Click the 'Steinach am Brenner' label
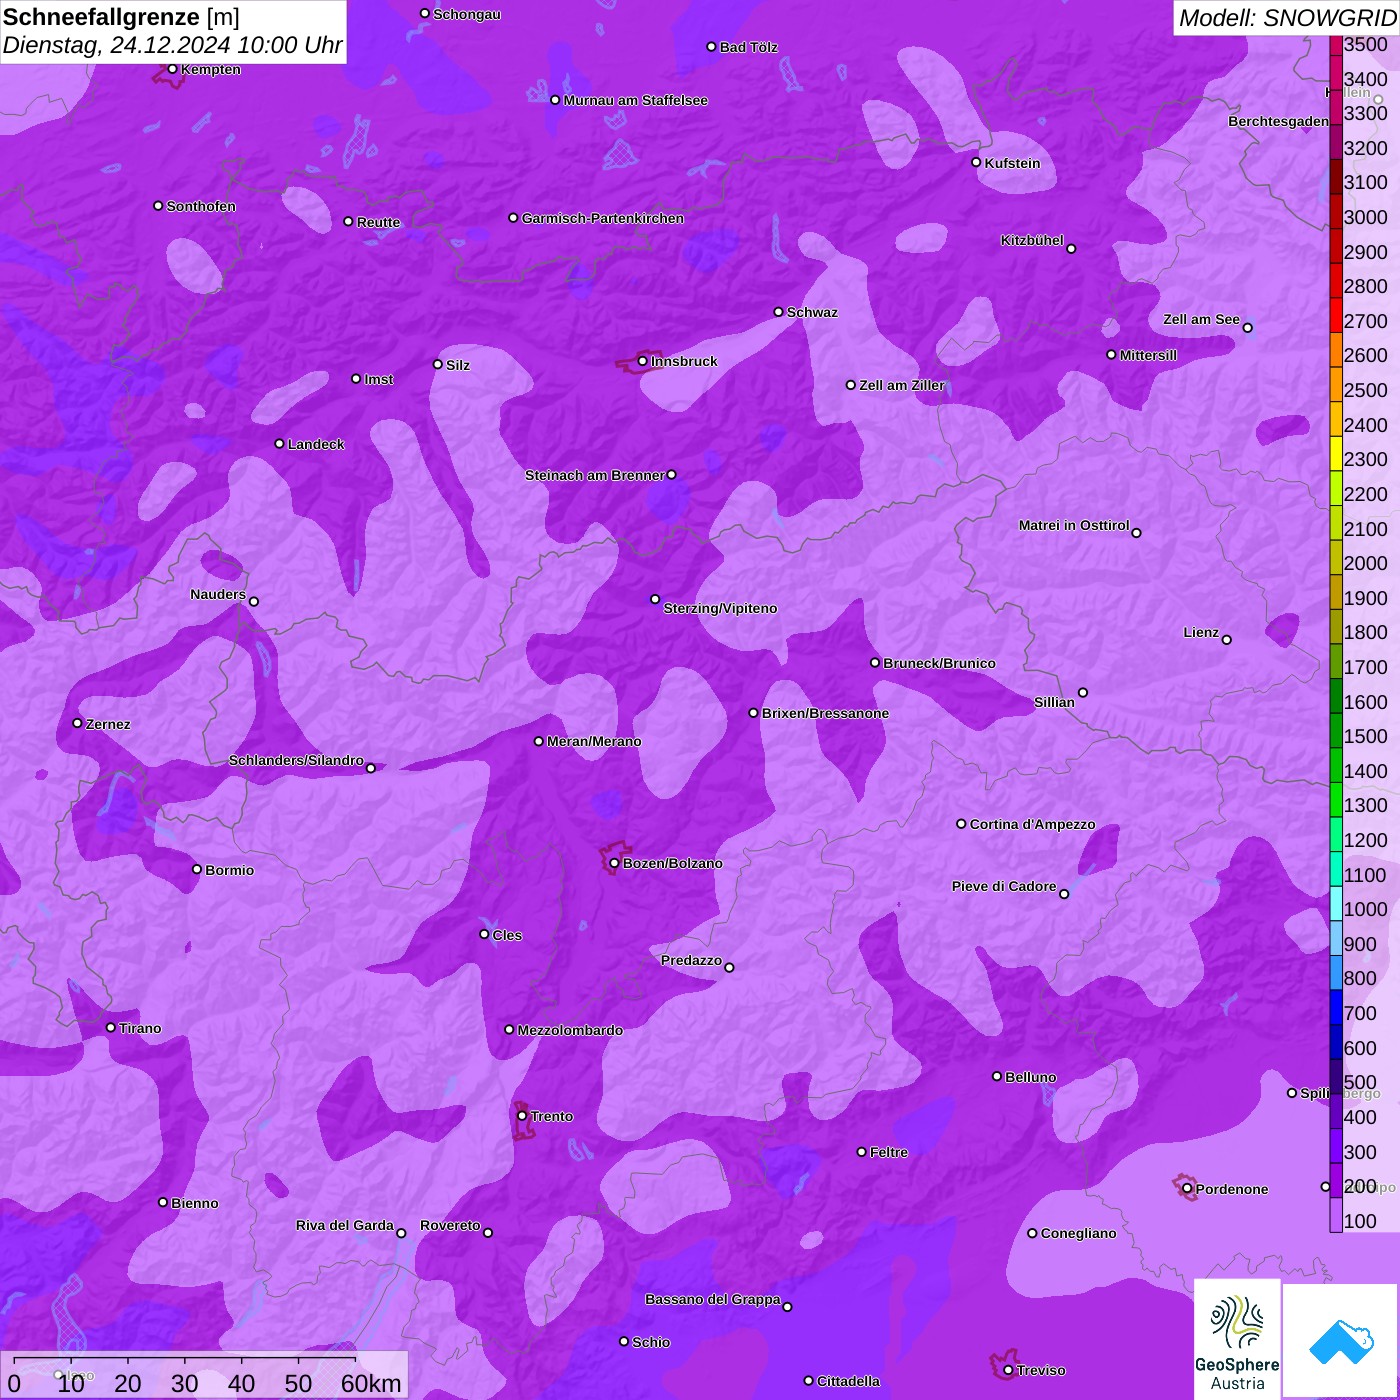Image resolution: width=1400 pixels, height=1400 pixels. tap(595, 475)
